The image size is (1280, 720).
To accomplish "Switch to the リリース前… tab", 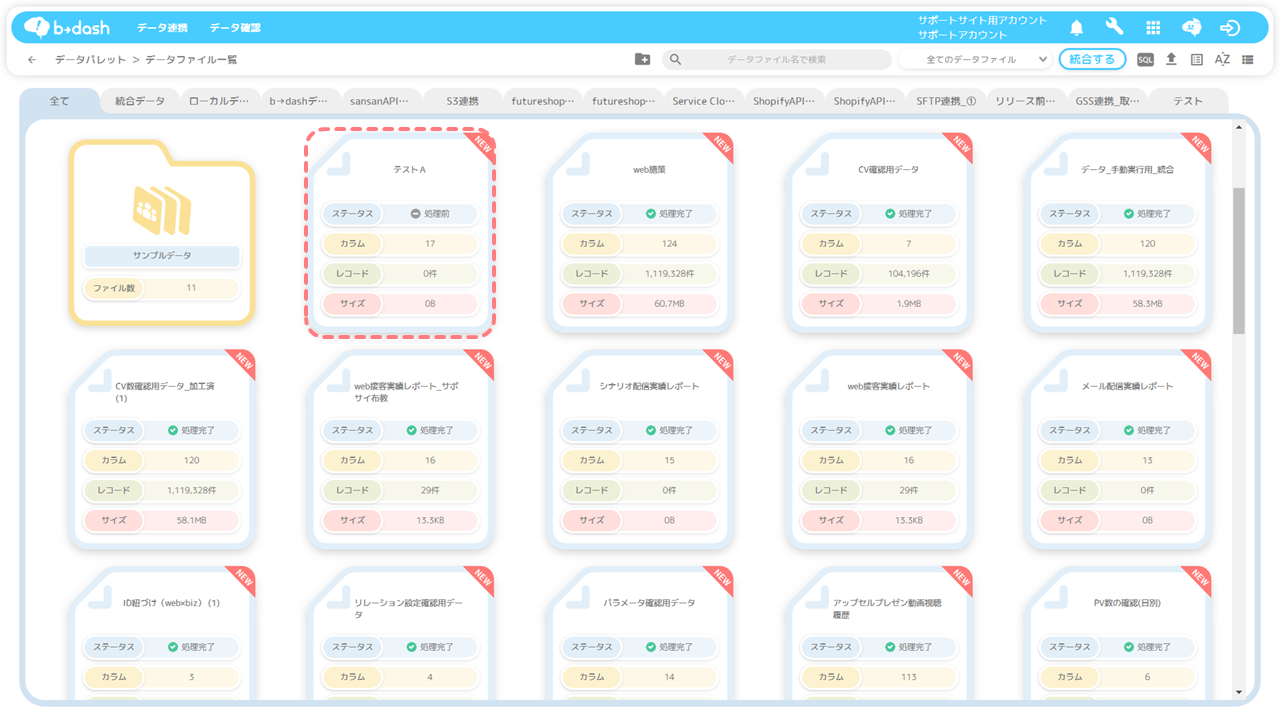I will pos(1026,101).
